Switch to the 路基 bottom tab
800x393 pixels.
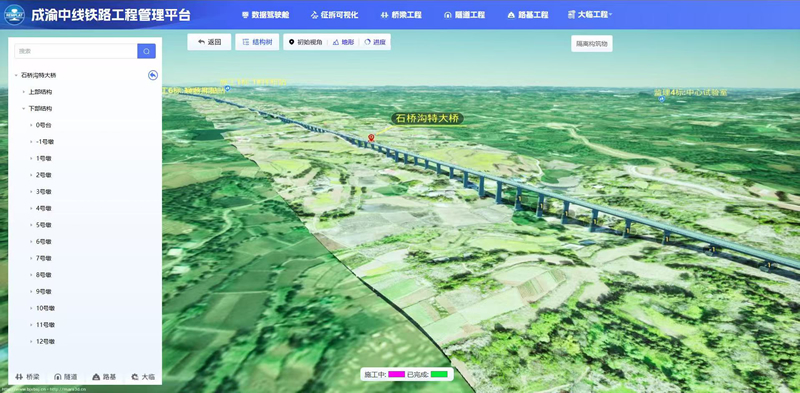tap(105, 377)
